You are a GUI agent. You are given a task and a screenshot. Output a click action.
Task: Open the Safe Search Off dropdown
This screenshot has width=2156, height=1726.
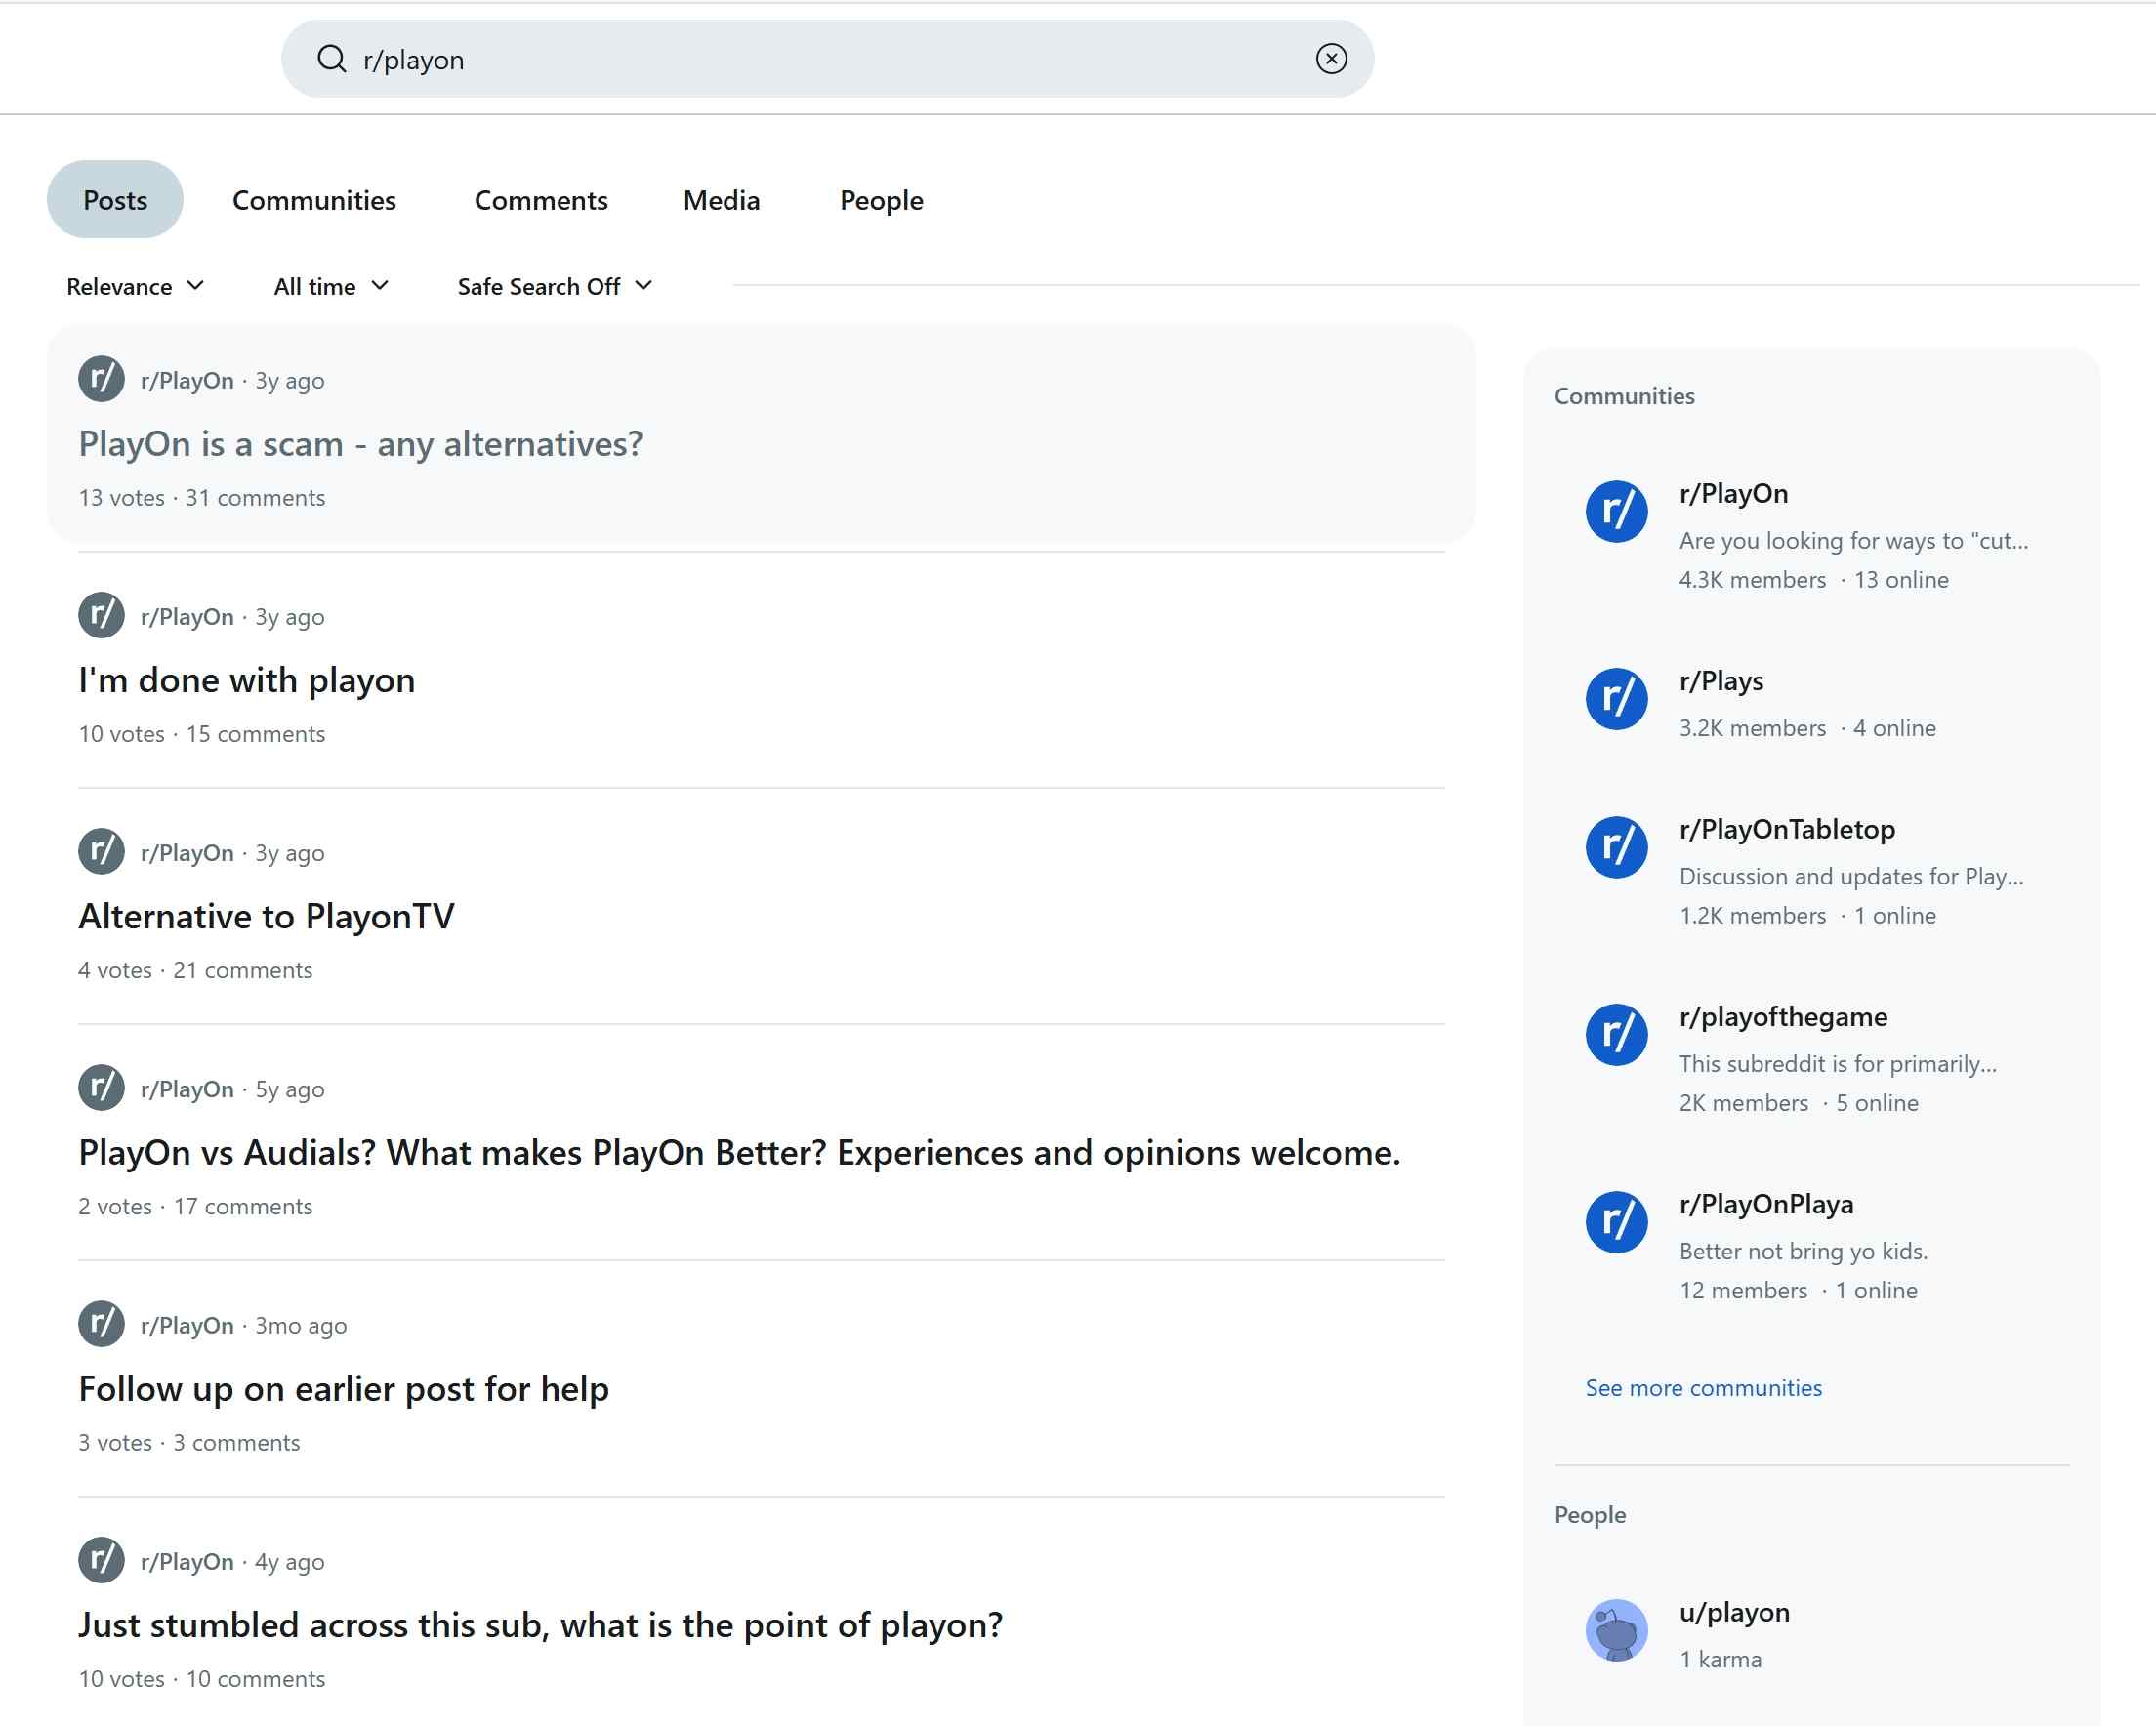click(555, 286)
